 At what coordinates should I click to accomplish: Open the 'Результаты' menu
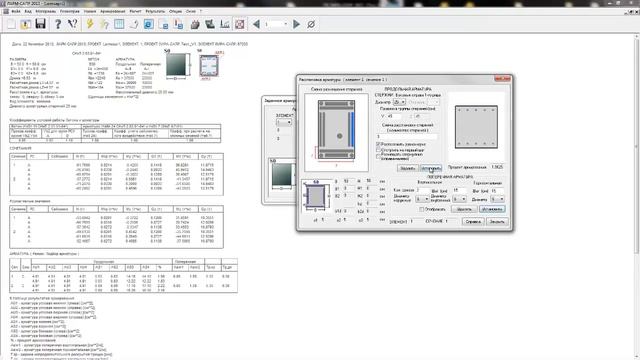point(155,11)
